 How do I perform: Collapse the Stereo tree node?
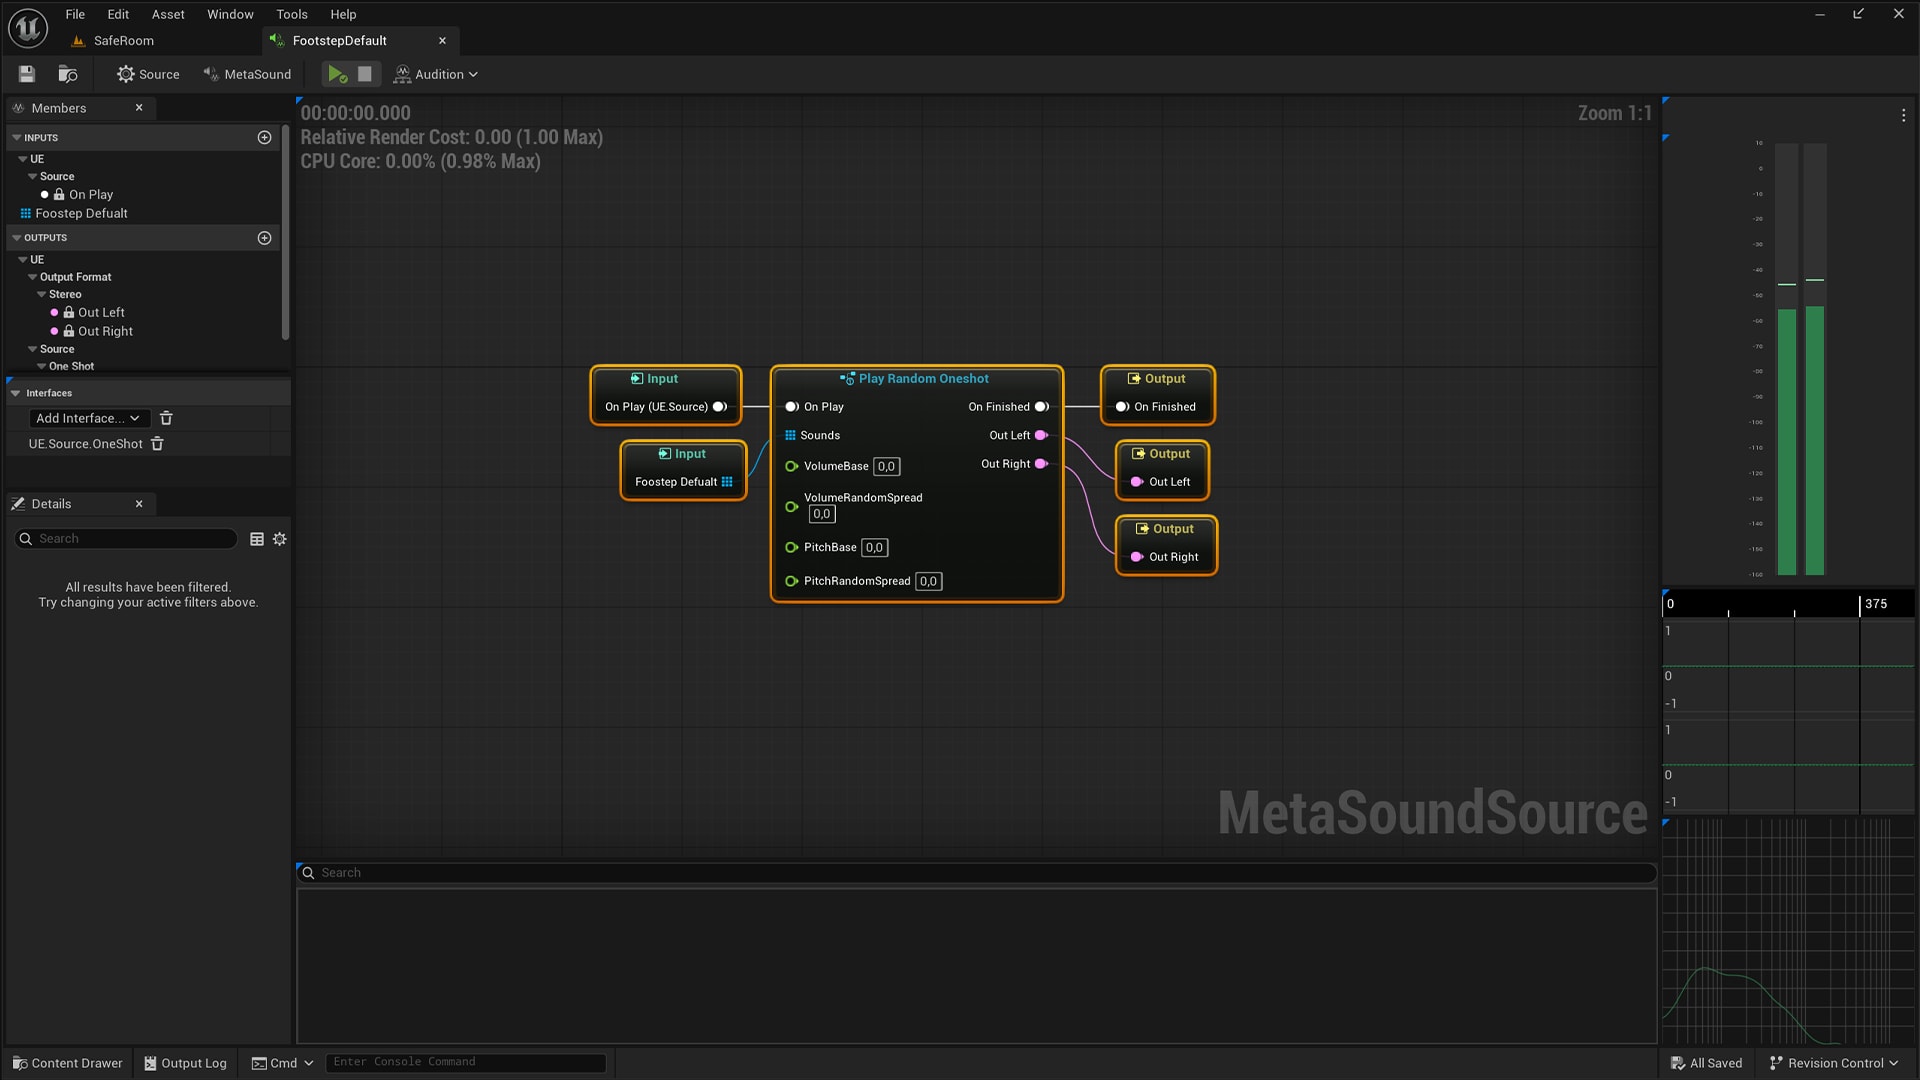click(x=42, y=294)
